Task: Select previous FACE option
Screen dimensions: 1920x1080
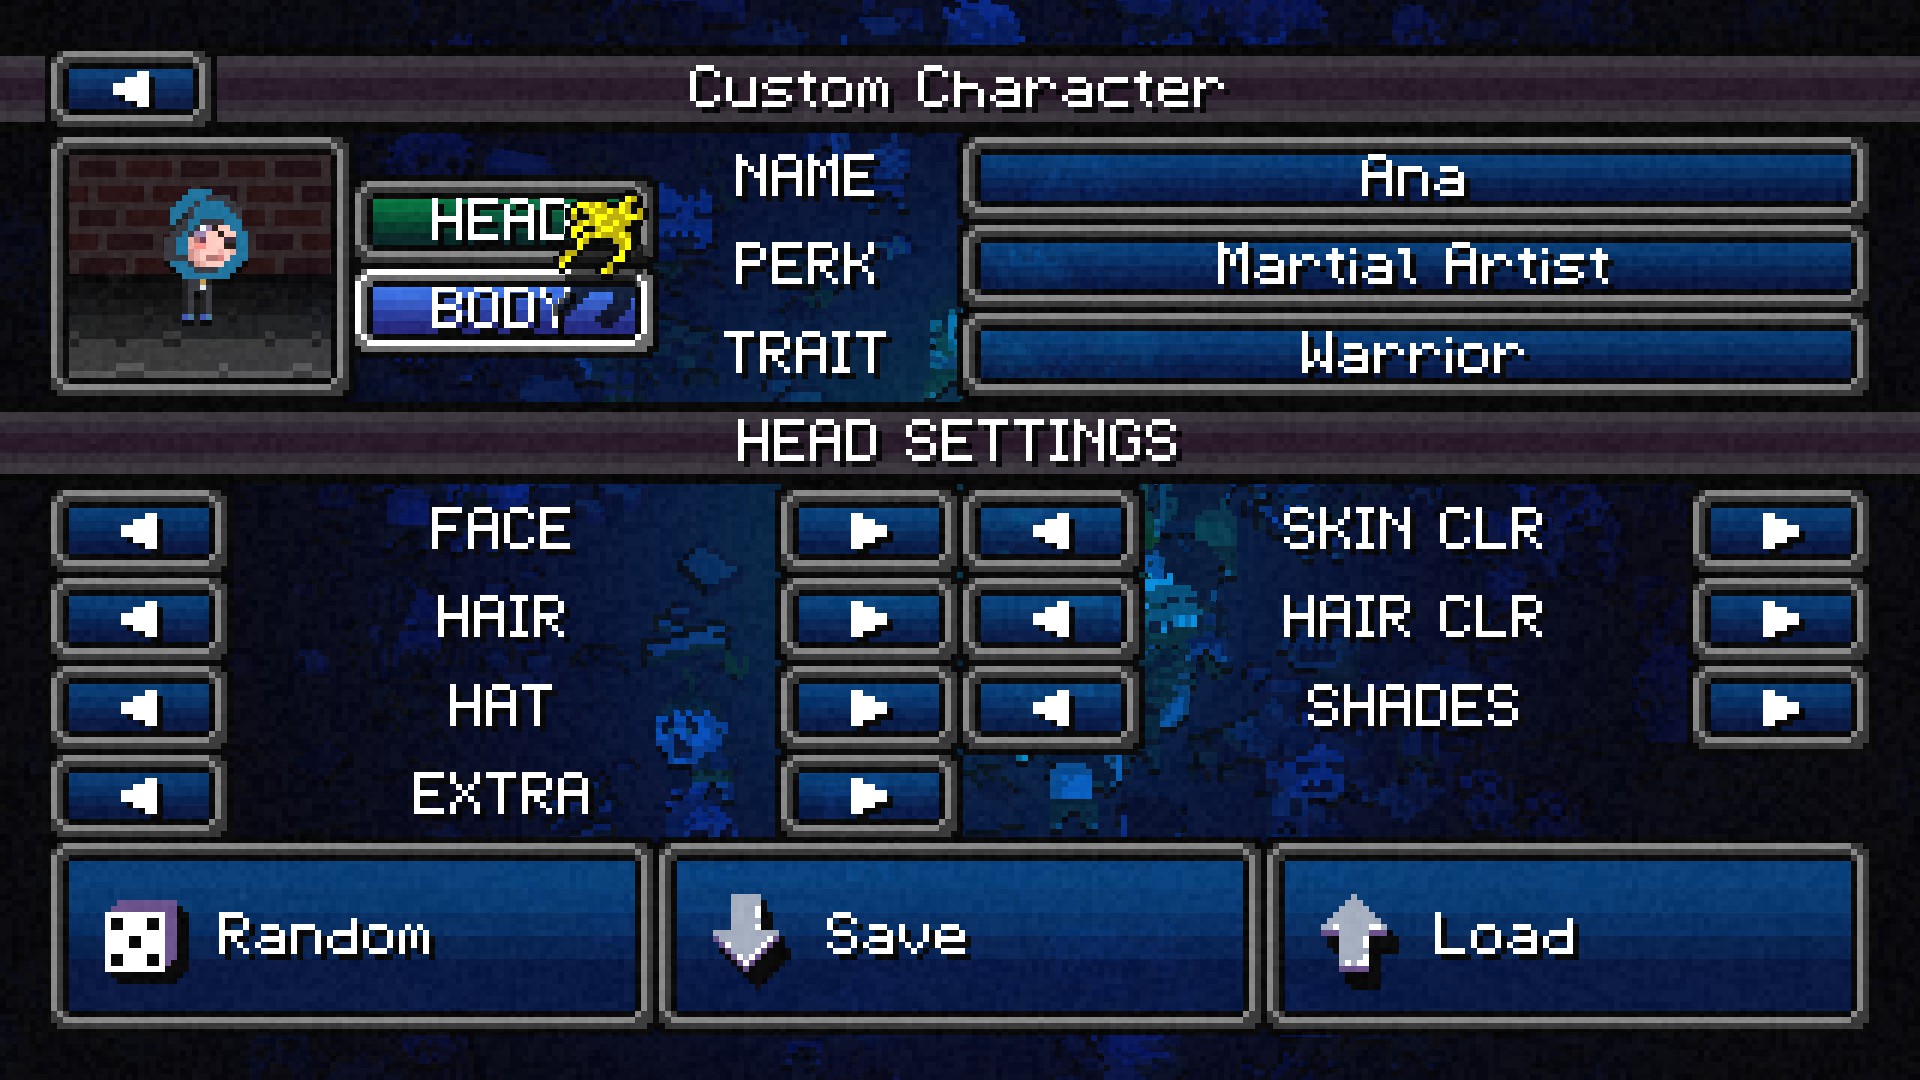Action: pos(138,531)
